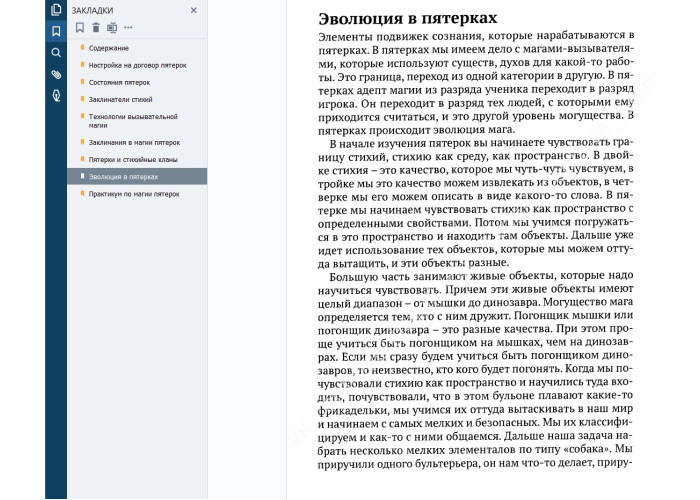Click highlighted bookmark Эволюция в пятерках
Viewport: 700px width, 500px height.
pos(123,176)
